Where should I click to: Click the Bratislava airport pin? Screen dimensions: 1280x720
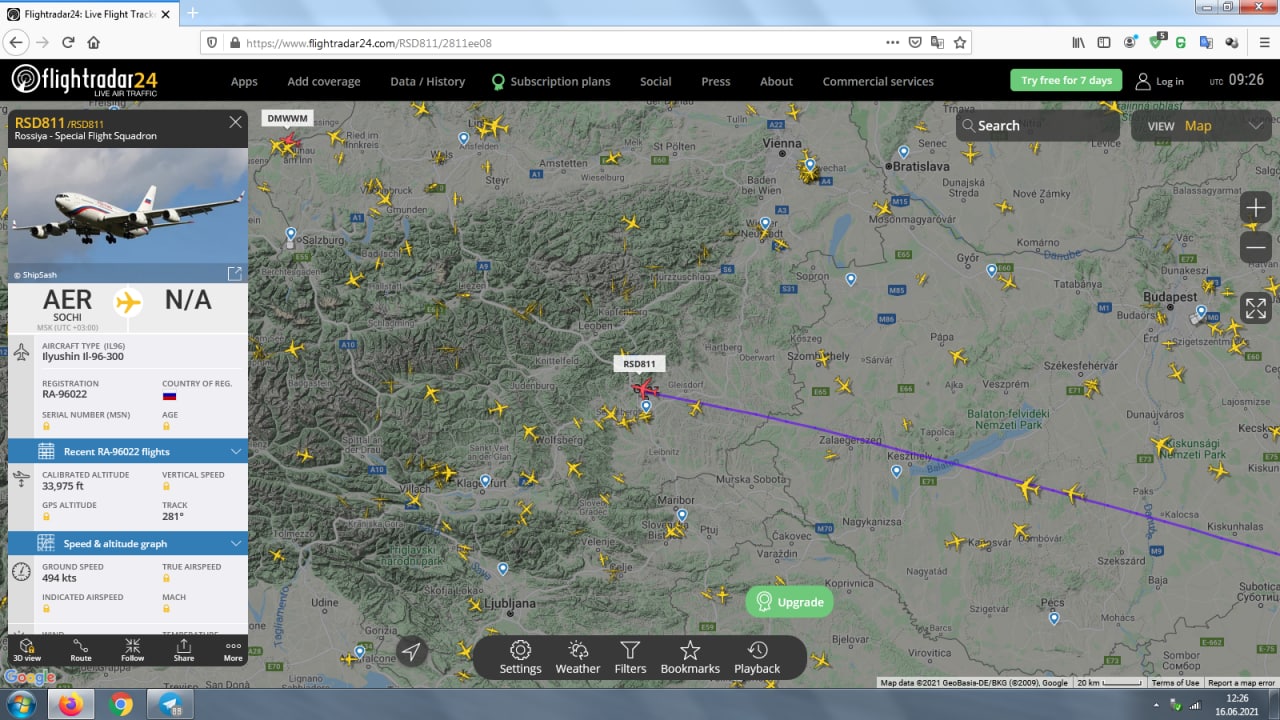point(903,152)
